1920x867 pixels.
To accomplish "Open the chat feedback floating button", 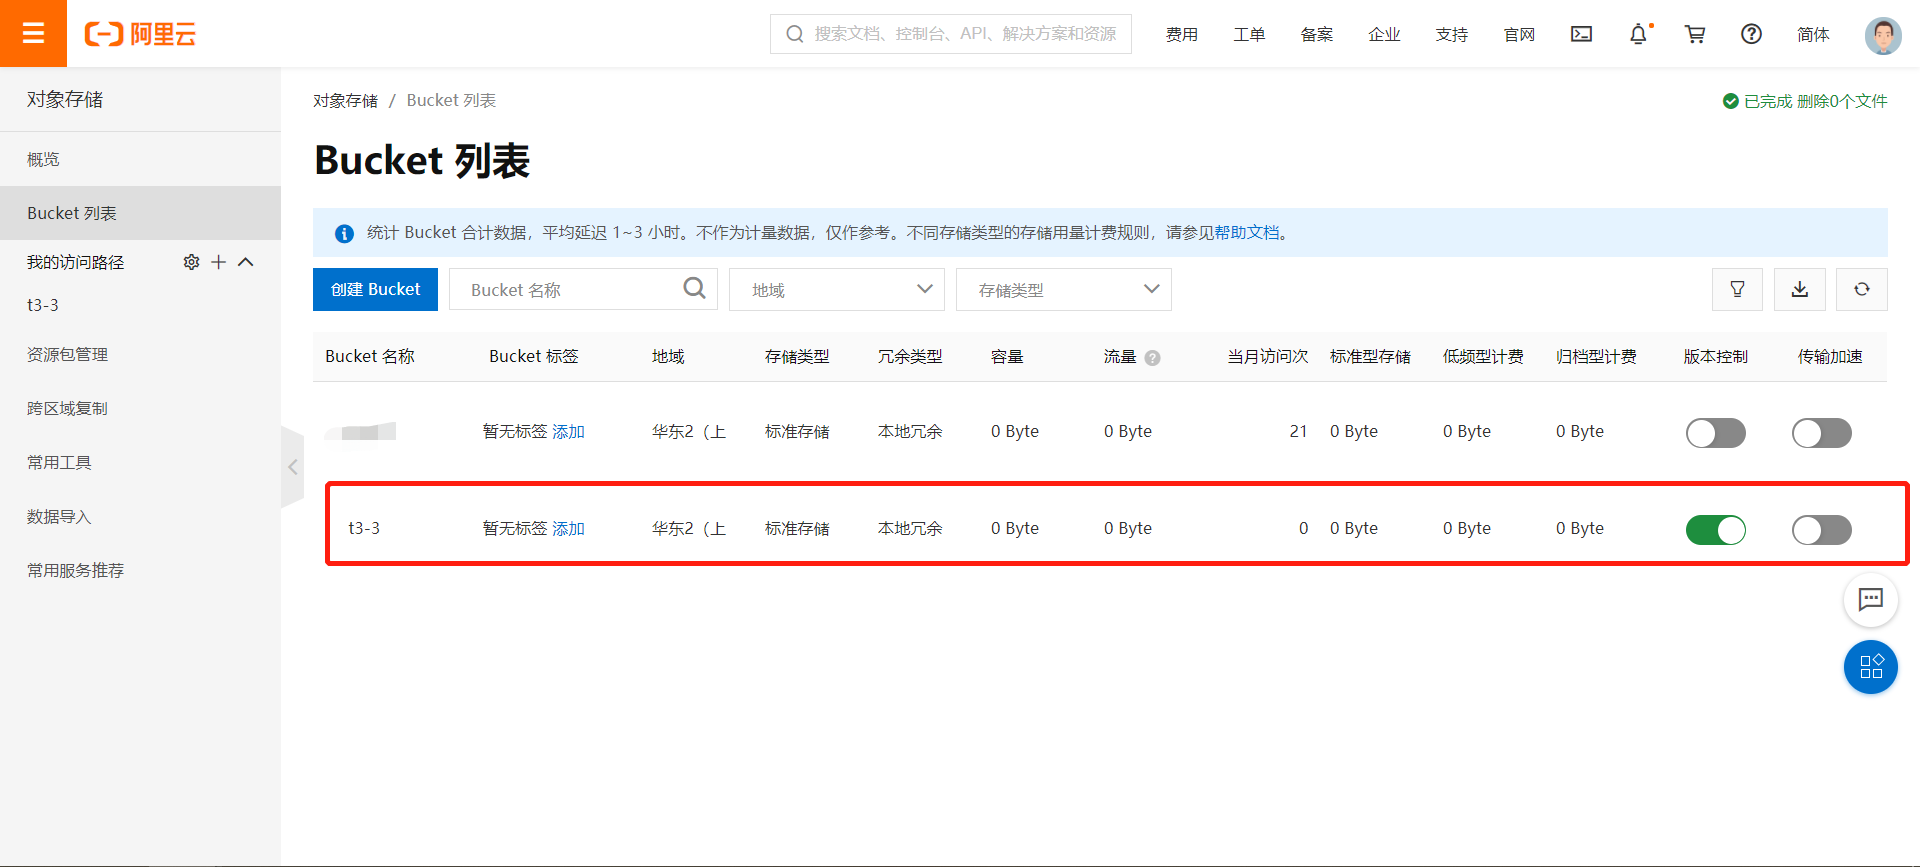I will click(1871, 599).
